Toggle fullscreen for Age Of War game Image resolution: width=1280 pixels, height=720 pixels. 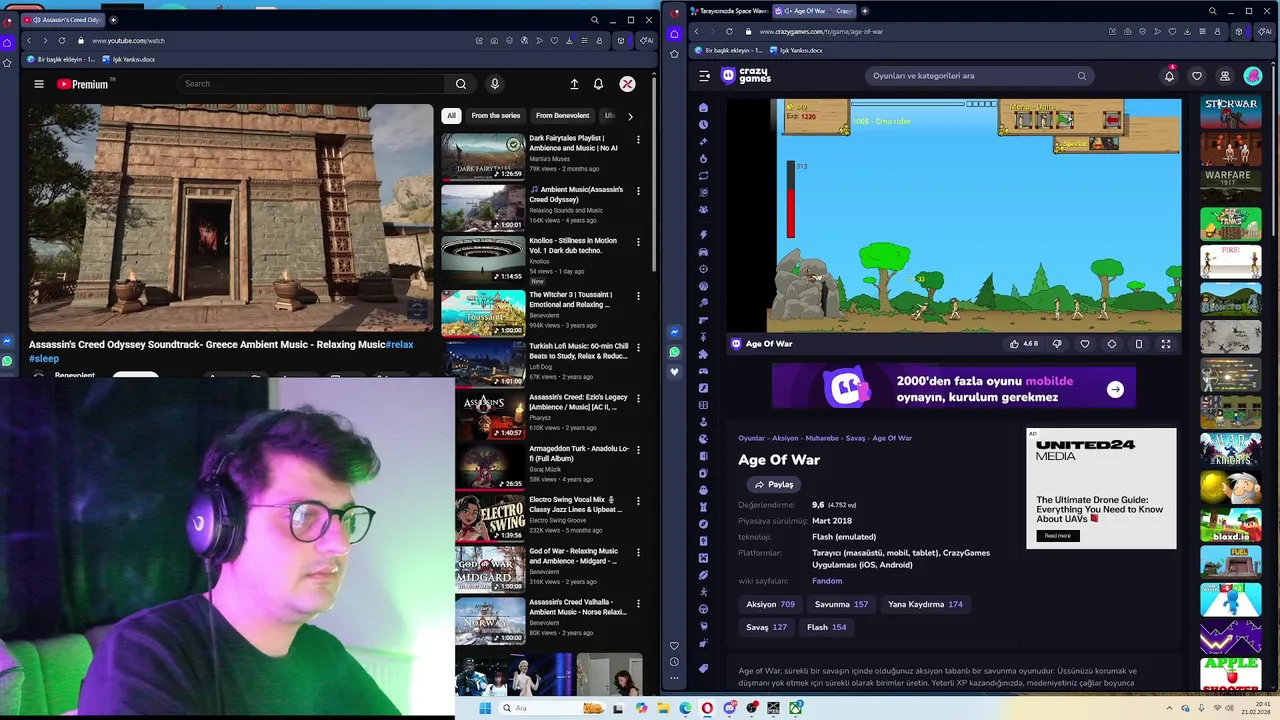coord(1166,344)
